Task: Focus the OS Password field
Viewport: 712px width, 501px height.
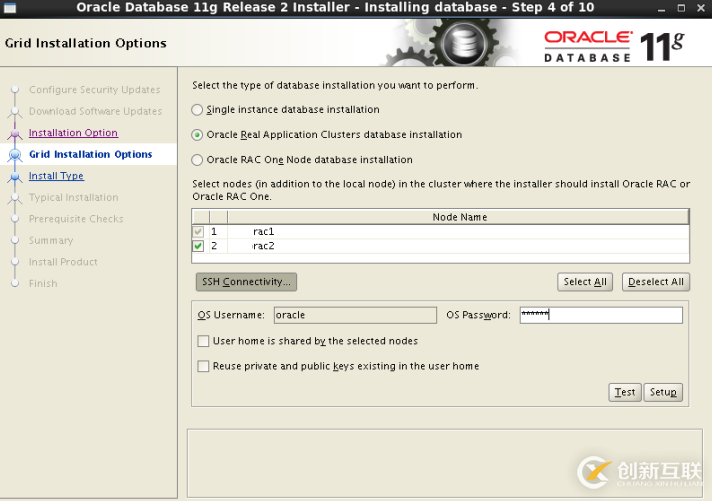Action: [x=601, y=315]
